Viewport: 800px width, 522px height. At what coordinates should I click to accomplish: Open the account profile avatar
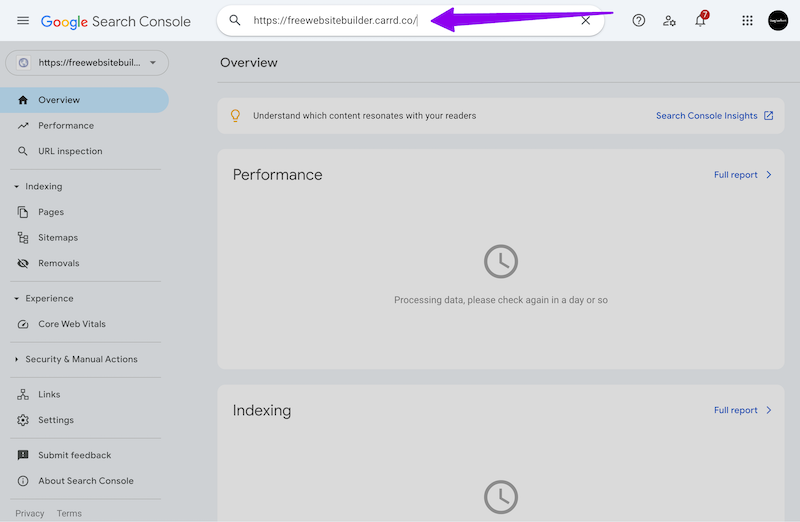tap(778, 20)
